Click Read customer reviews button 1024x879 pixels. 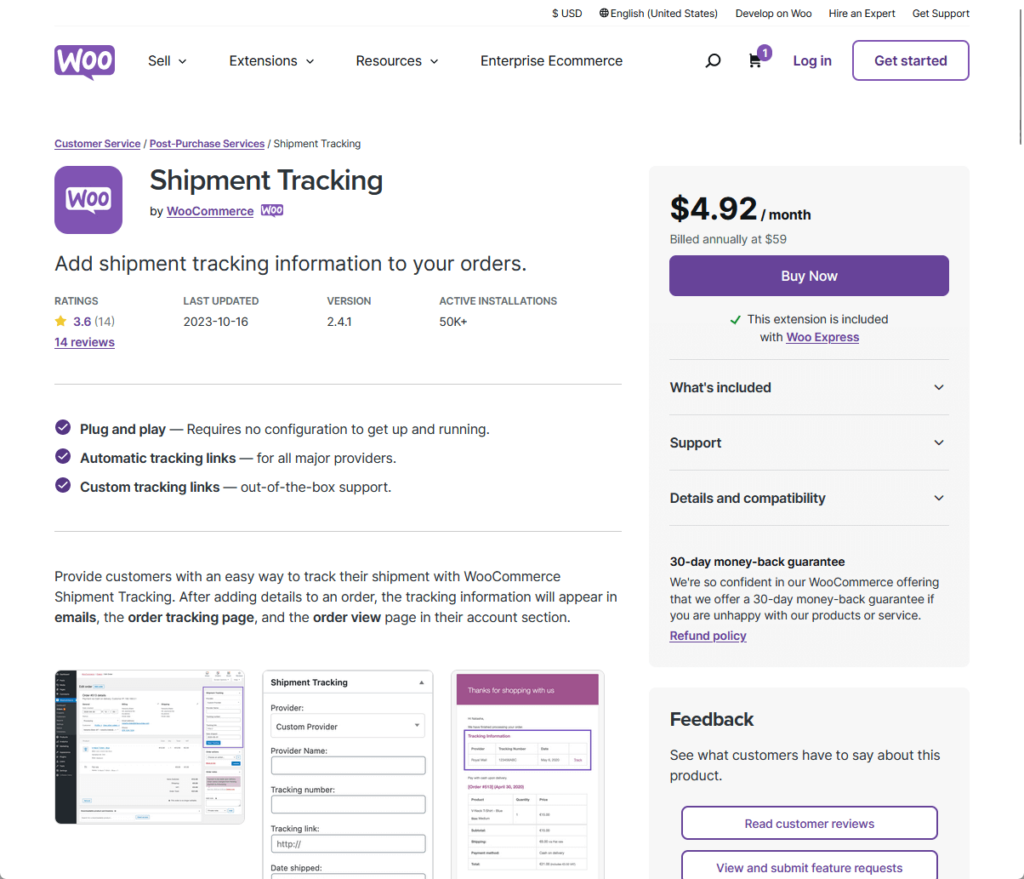click(x=809, y=823)
